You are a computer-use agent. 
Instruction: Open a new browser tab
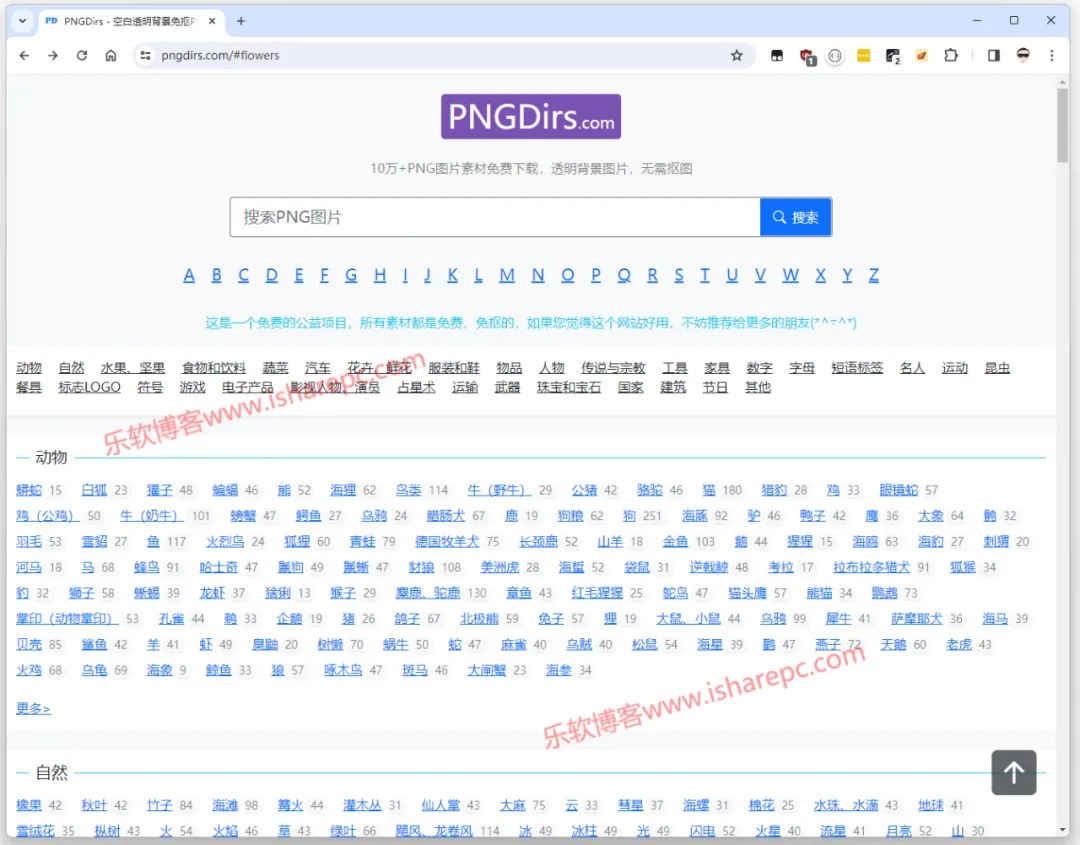point(241,21)
